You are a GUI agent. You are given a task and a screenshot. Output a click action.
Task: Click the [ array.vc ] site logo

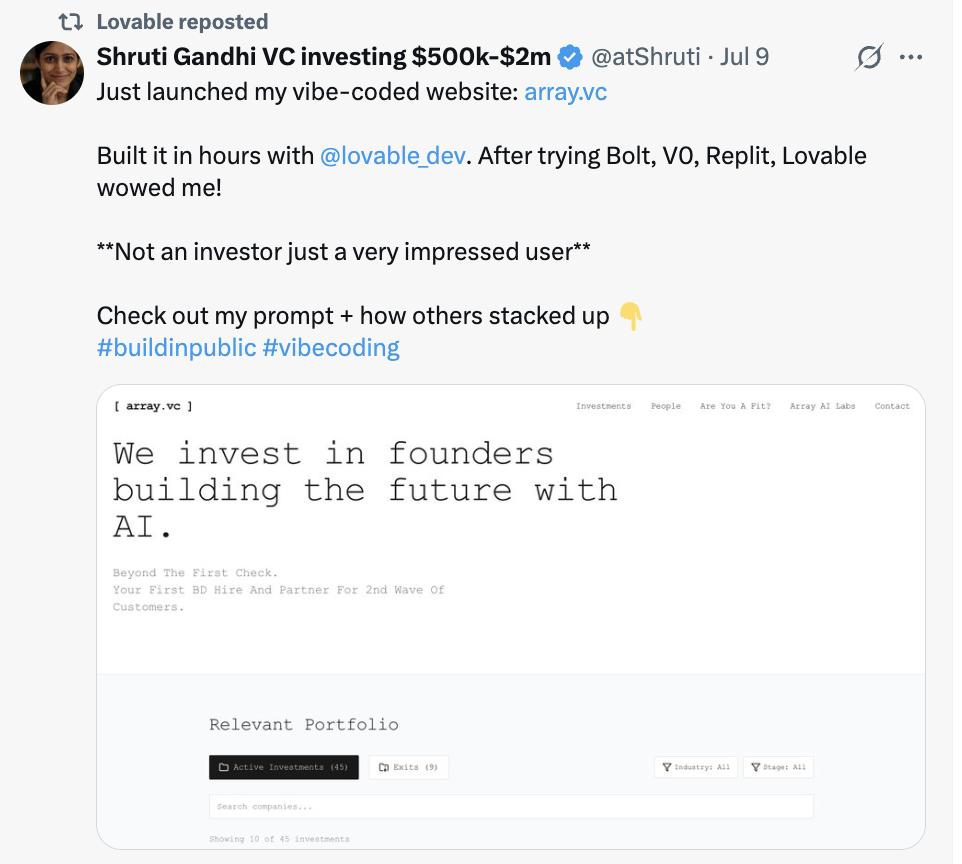pos(153,406)
